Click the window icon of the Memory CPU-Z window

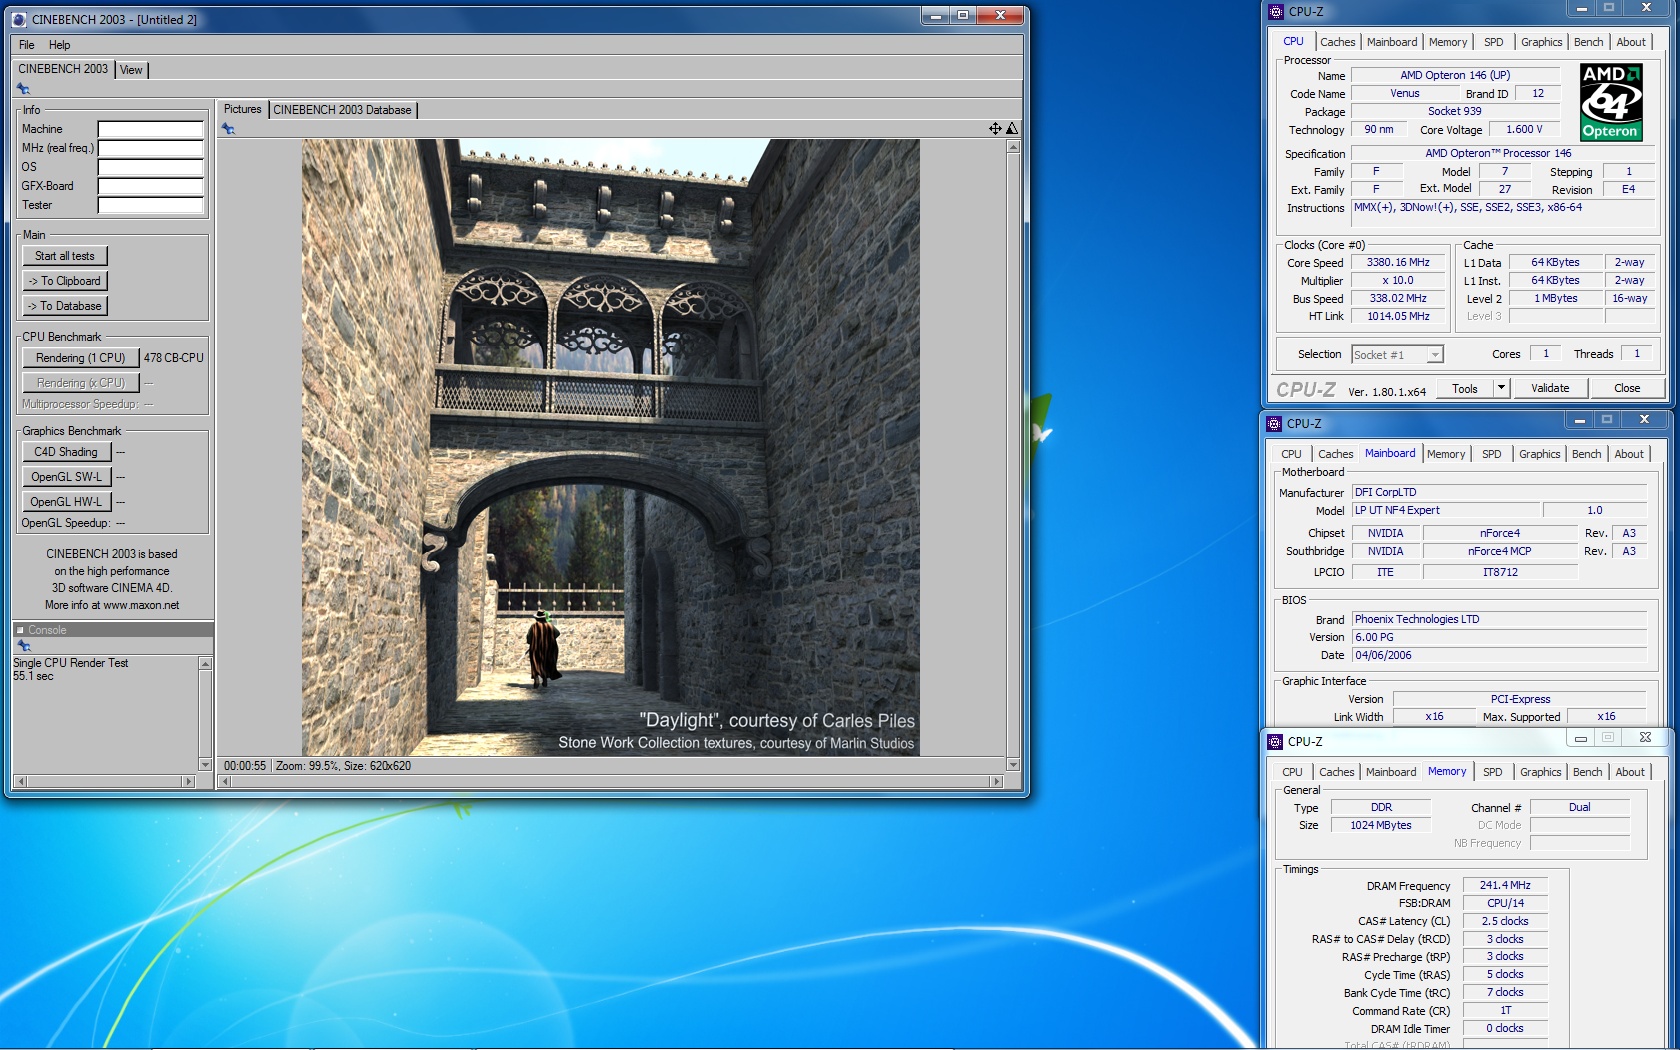(x=1275, y=741)
